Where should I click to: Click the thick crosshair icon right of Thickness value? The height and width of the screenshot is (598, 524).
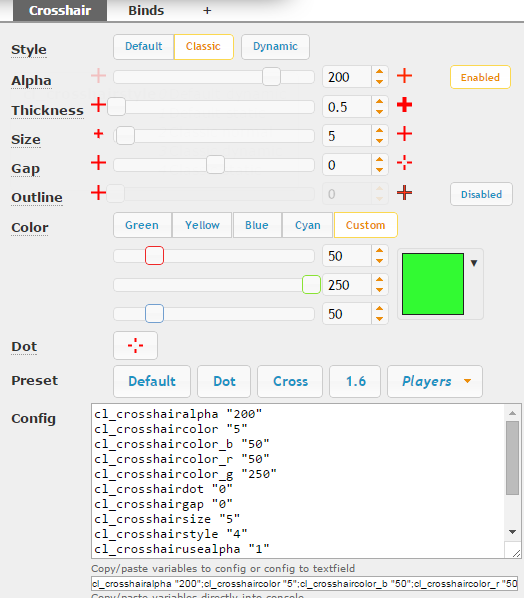(404, 104)
